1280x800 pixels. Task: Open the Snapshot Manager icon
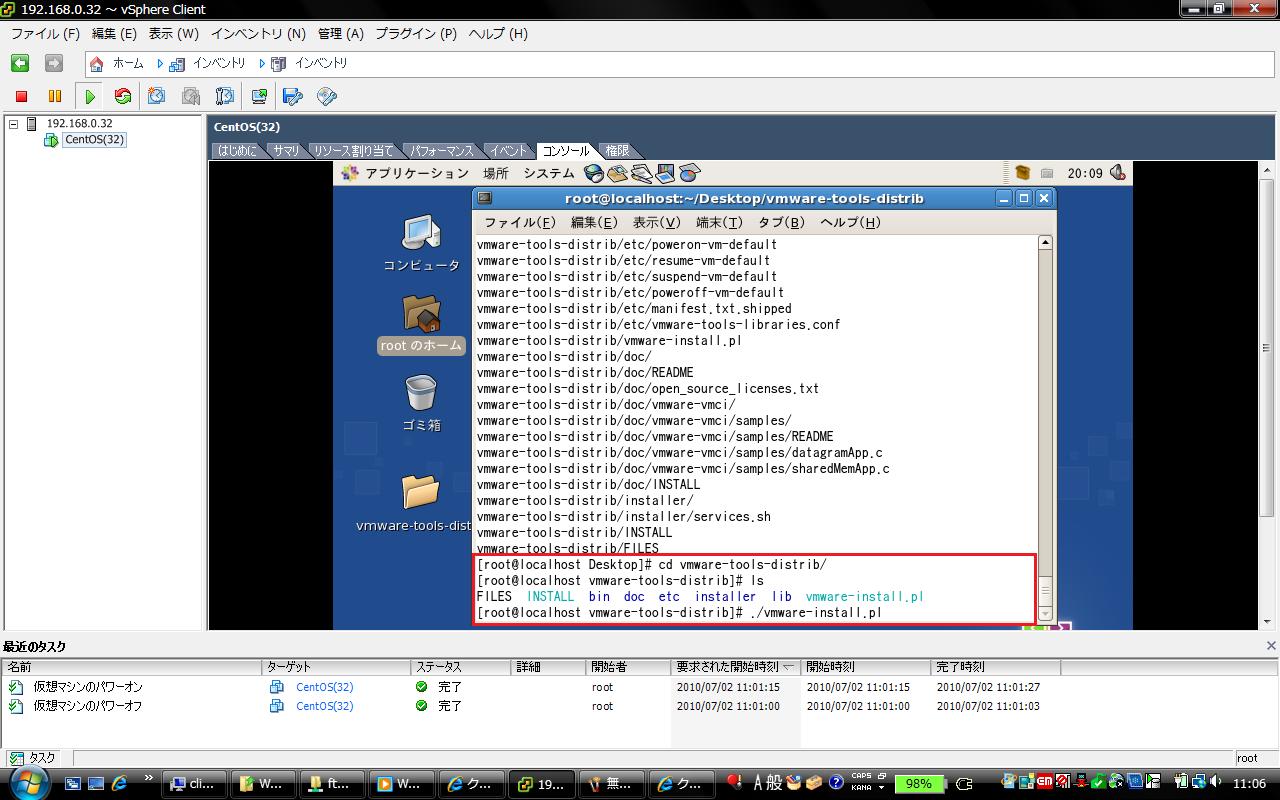[x=225, y=96]
